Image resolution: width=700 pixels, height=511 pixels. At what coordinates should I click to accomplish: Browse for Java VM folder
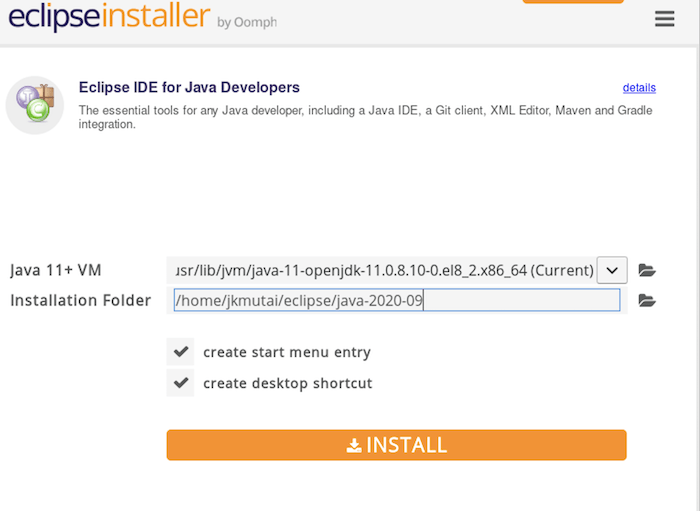(646, 270)
